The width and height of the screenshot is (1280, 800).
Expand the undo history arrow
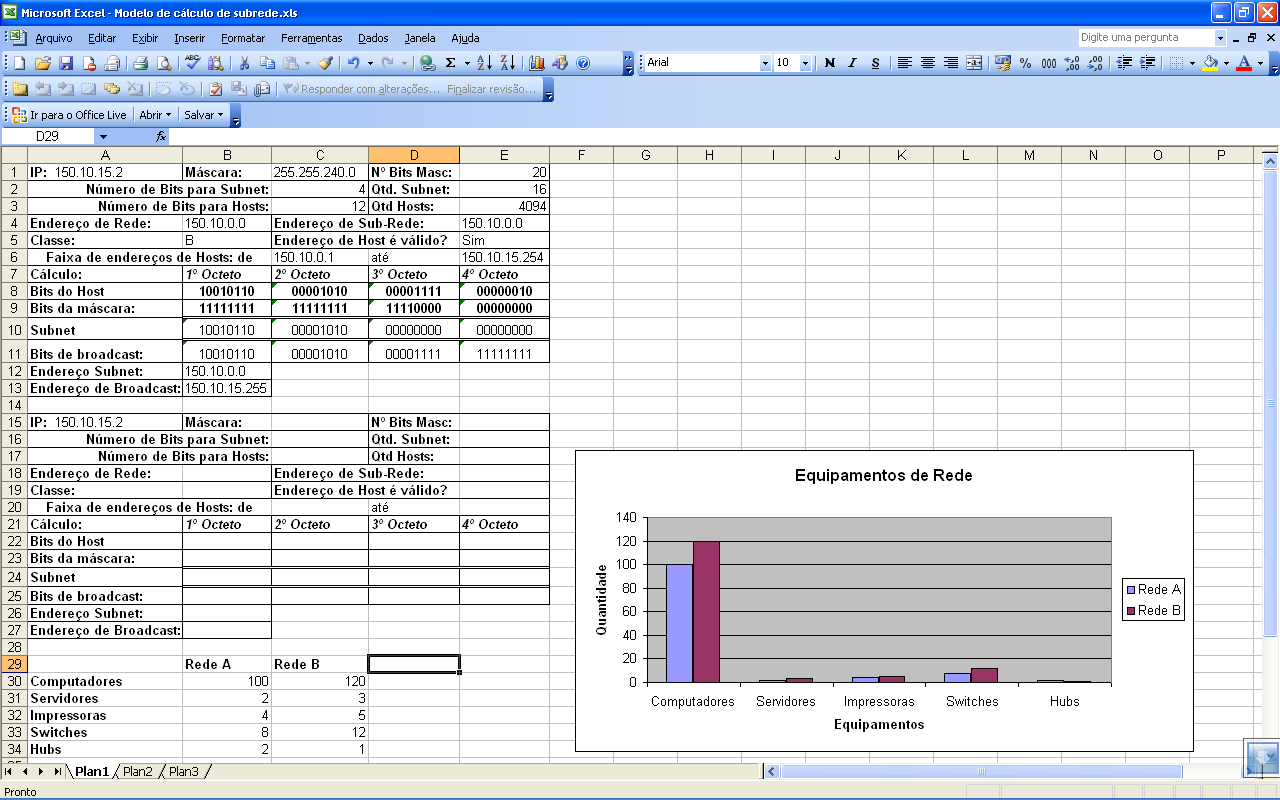click(x=370, y=63)
